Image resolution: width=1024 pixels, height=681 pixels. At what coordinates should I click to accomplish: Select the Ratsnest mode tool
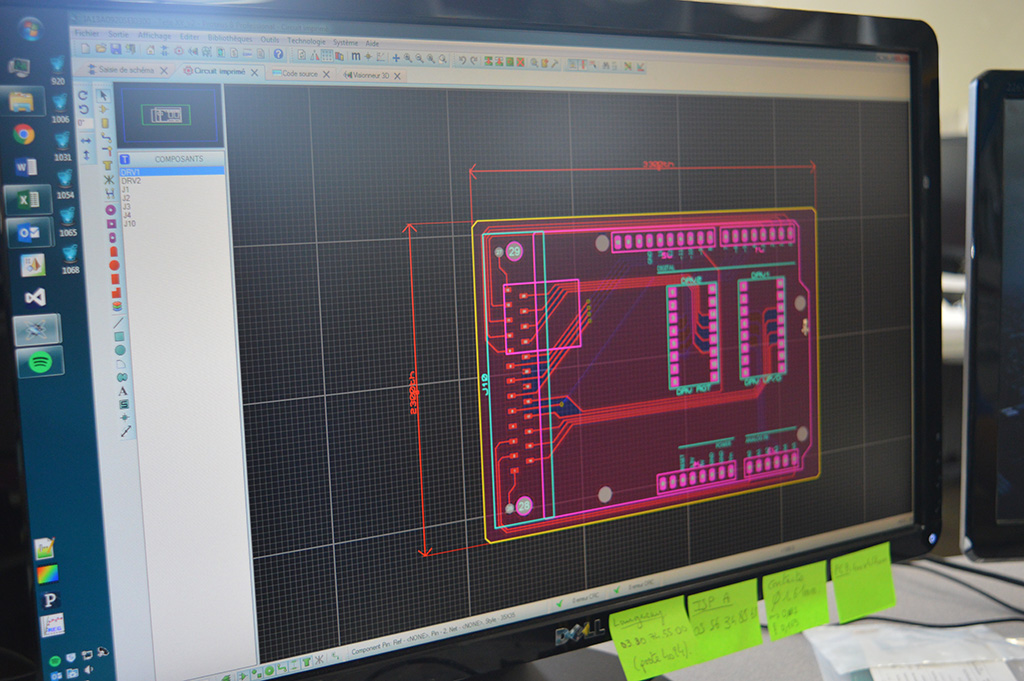(108, 180)
